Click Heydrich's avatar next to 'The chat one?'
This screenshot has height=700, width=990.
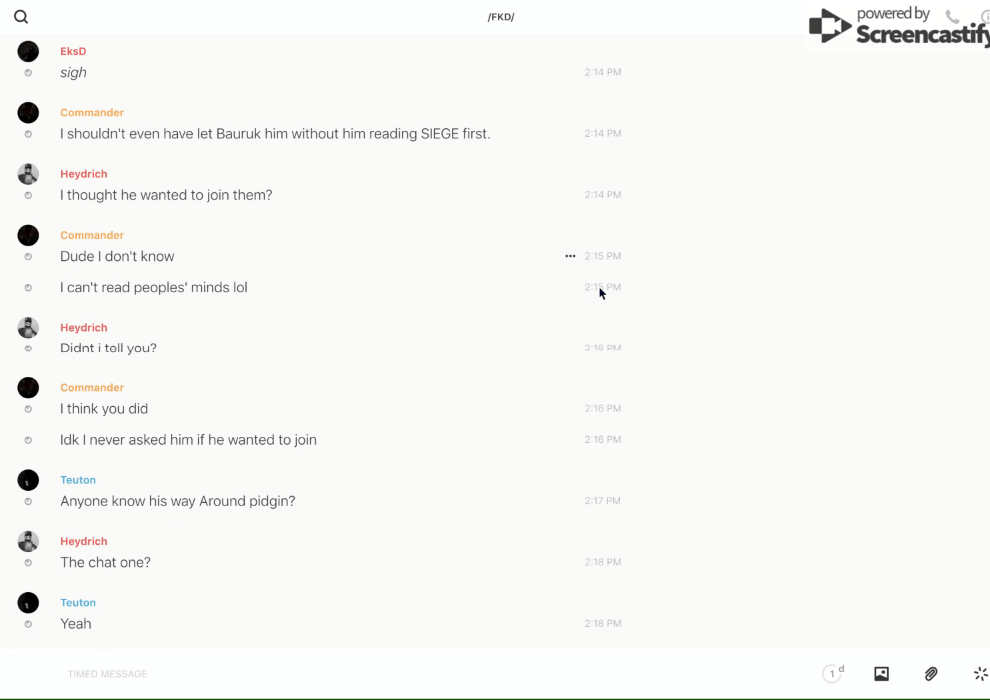click(x=28, y=542)
